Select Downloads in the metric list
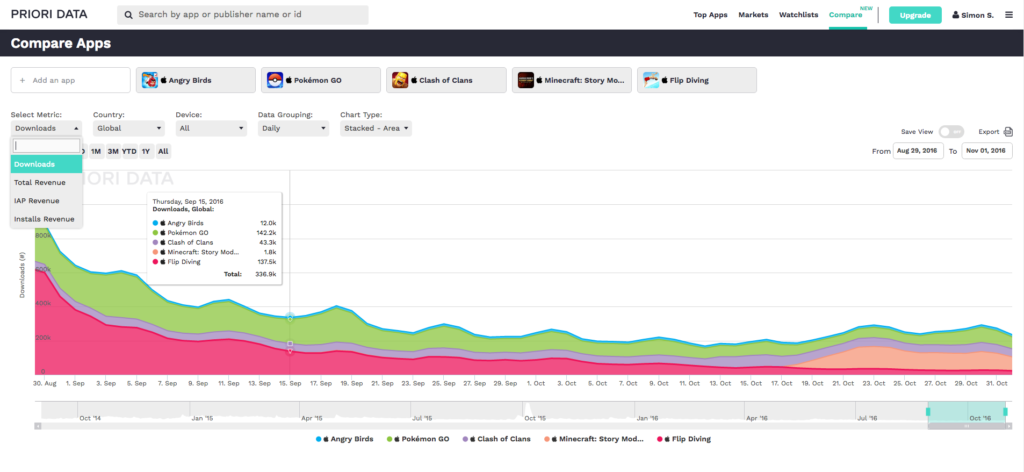 tap(46, 164)
